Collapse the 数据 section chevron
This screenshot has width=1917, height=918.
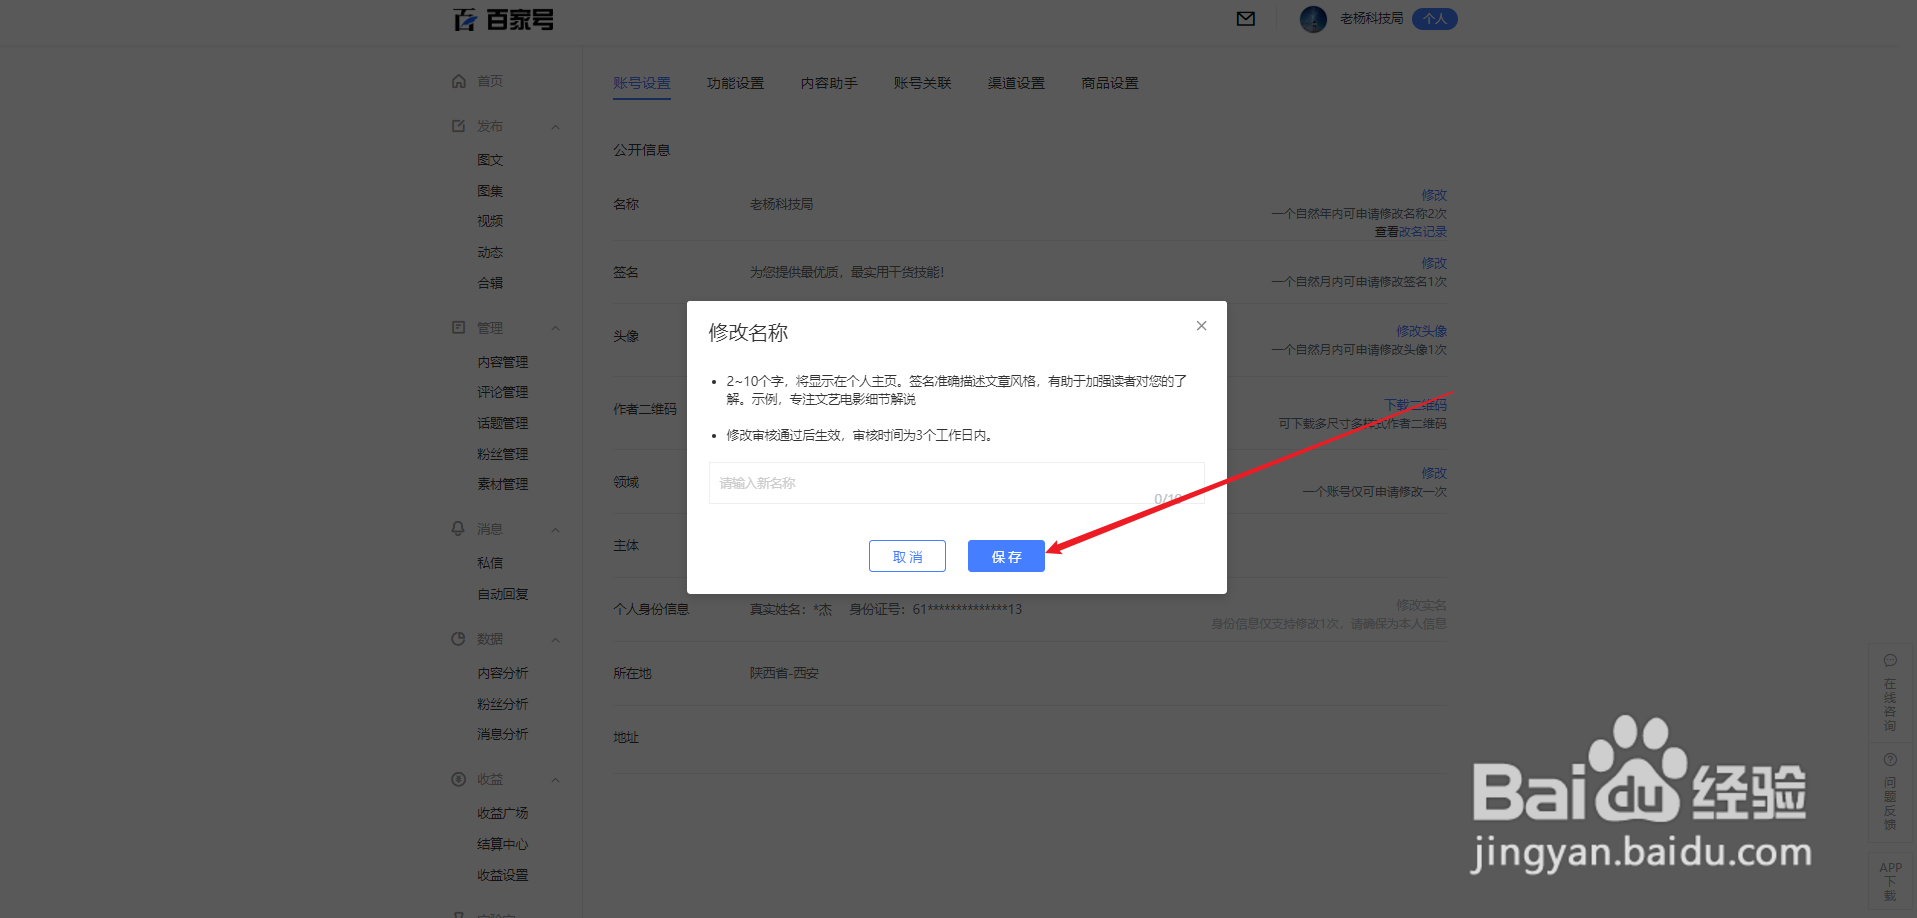[x=556, y=640]
